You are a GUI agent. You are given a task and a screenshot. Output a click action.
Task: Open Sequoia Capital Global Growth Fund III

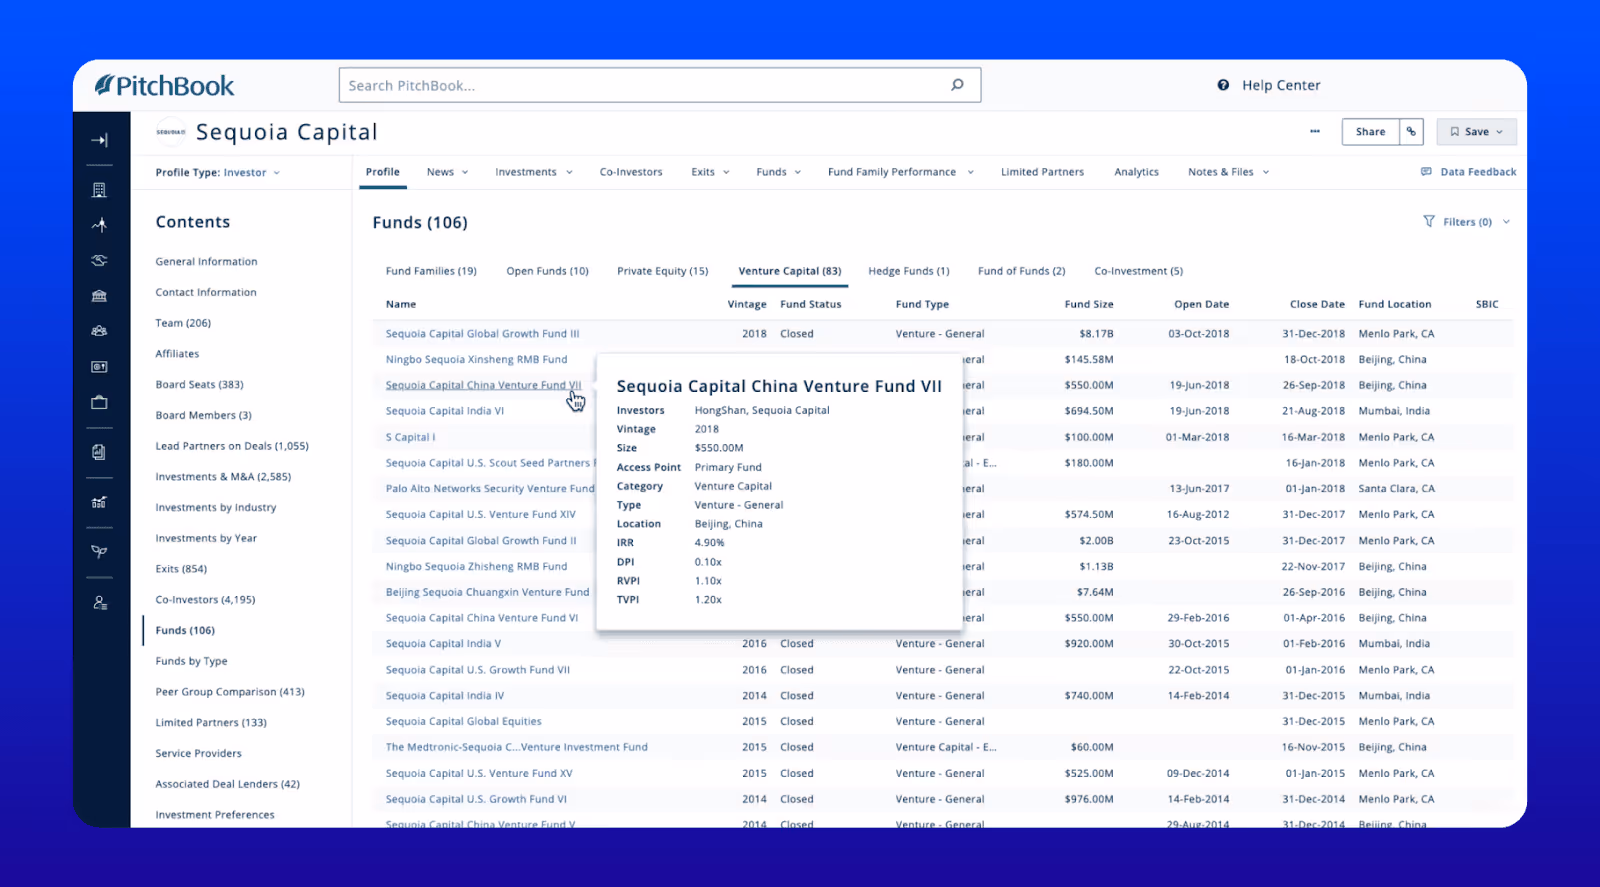point(482,334)
